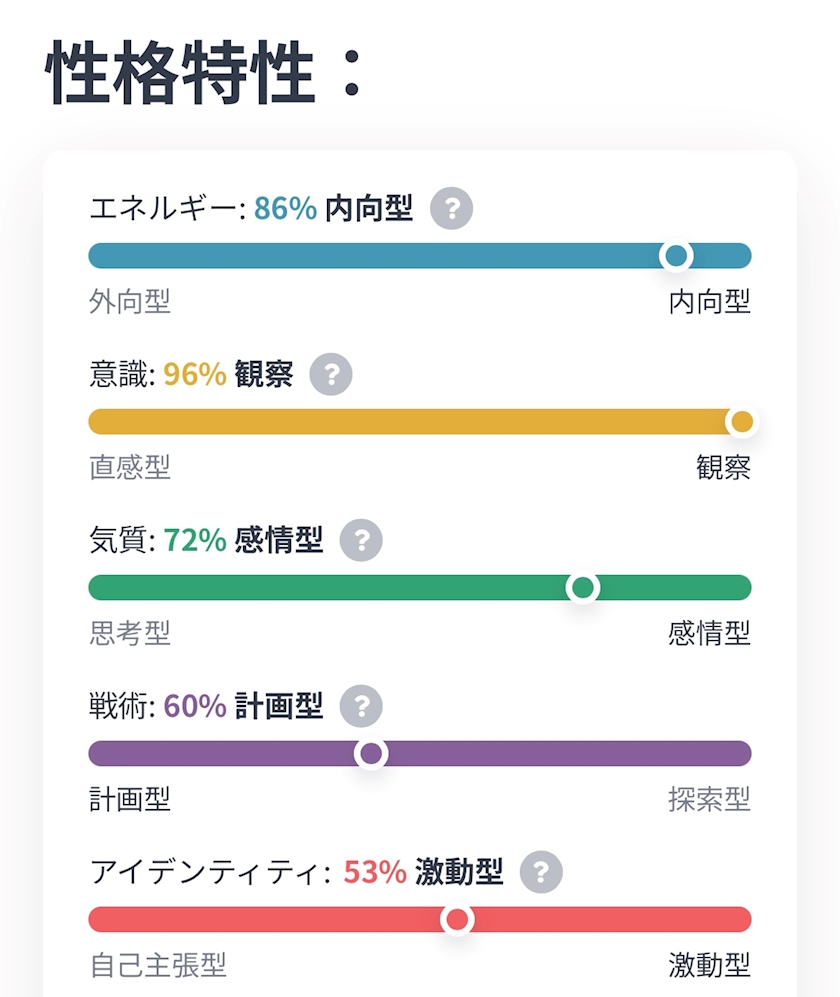Viewport: 840px width, 997px height.
Task: Click the 86% energy percentage text
Action: pos(286,209)
